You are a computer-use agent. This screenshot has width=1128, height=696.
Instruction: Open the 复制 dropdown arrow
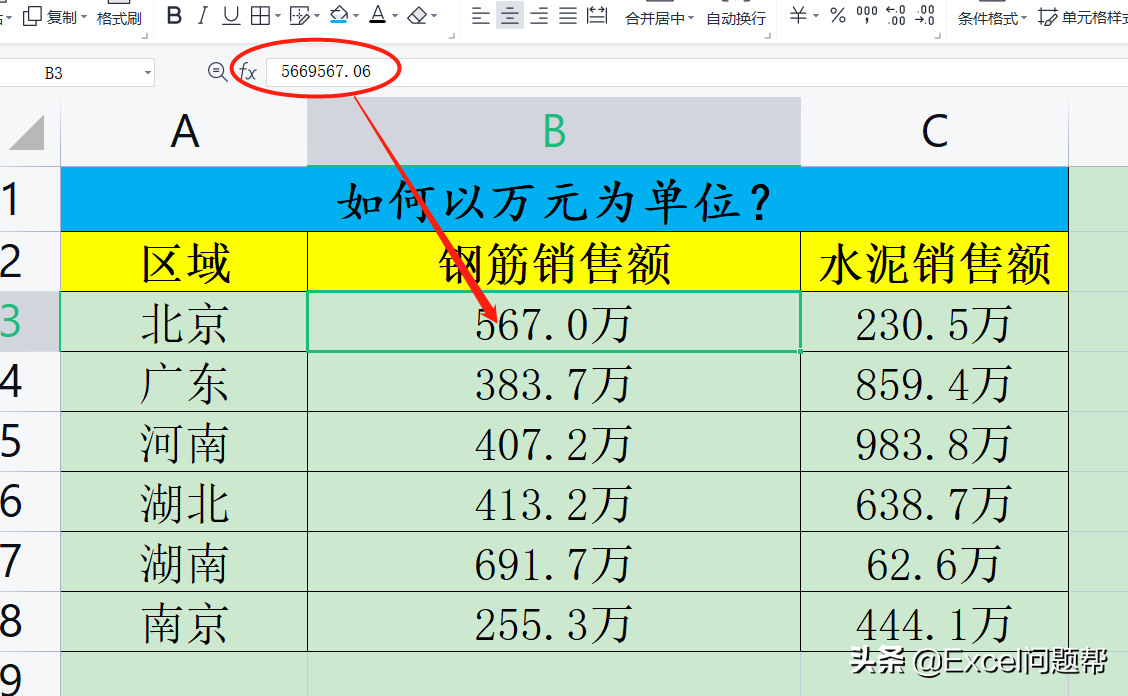[x=84, y=17]
